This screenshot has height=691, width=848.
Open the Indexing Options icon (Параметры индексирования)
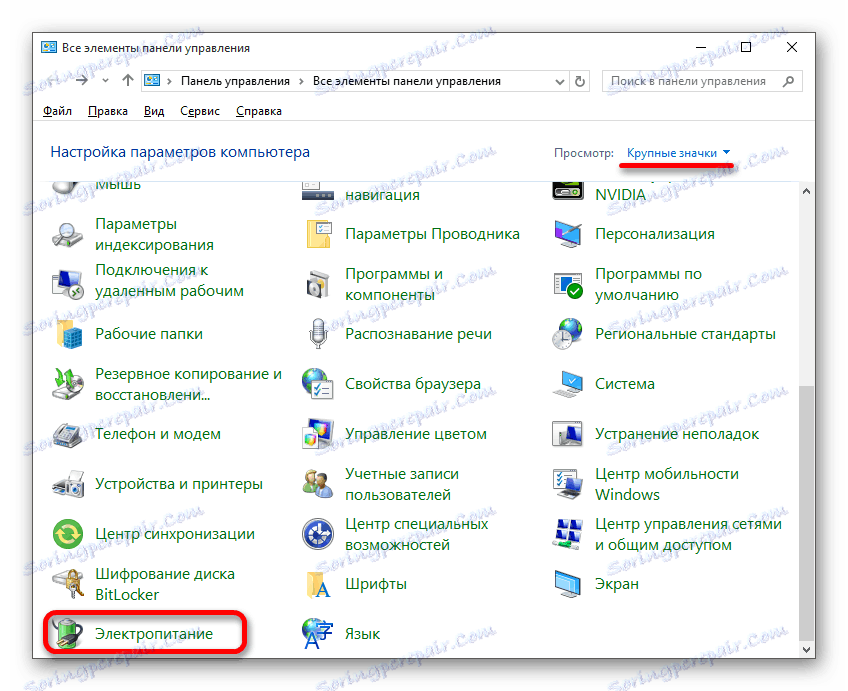click(x=68, y=235)
